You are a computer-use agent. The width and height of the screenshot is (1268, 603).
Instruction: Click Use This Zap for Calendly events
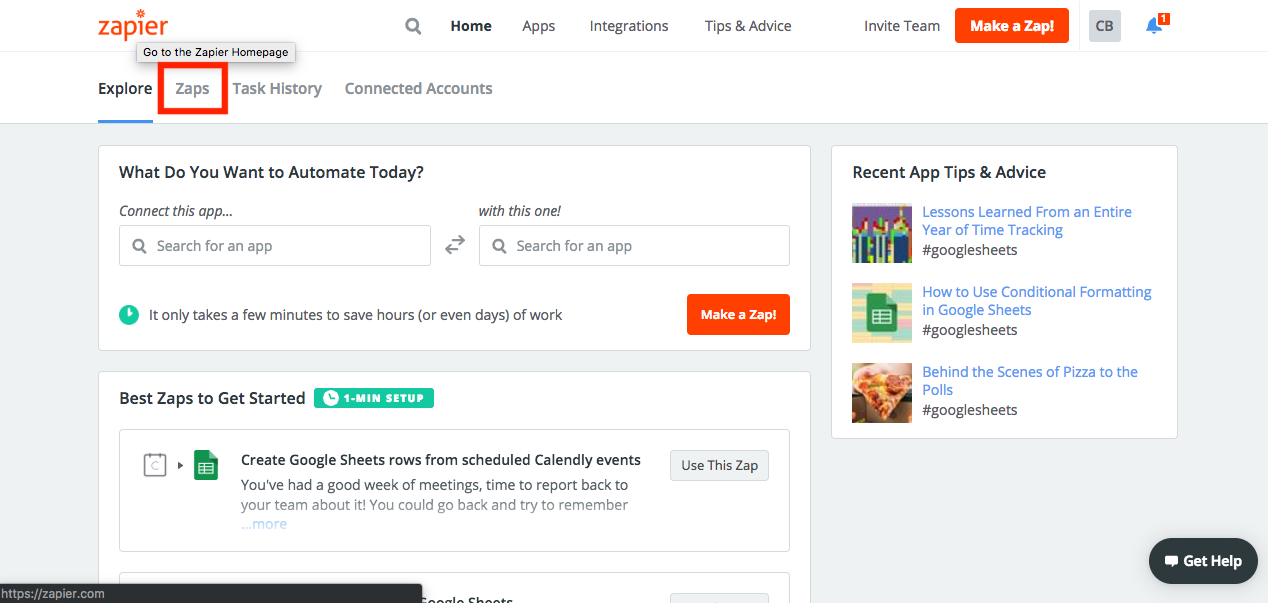[x=719, y=465]
